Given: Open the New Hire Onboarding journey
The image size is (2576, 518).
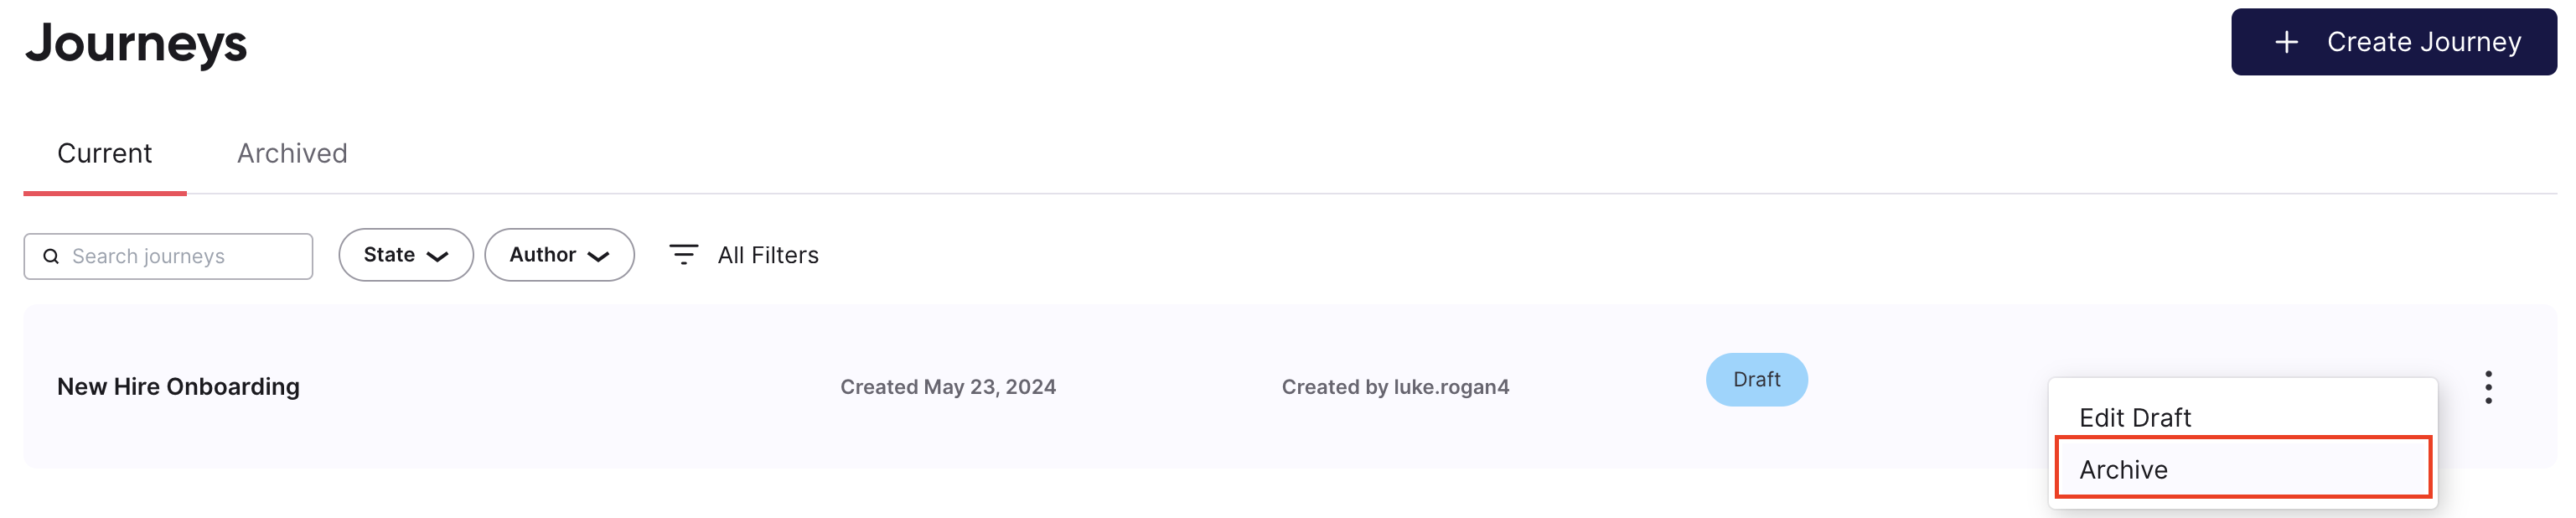Looking at the screenshot, I should pyautogui.click(x=178, y=387).
